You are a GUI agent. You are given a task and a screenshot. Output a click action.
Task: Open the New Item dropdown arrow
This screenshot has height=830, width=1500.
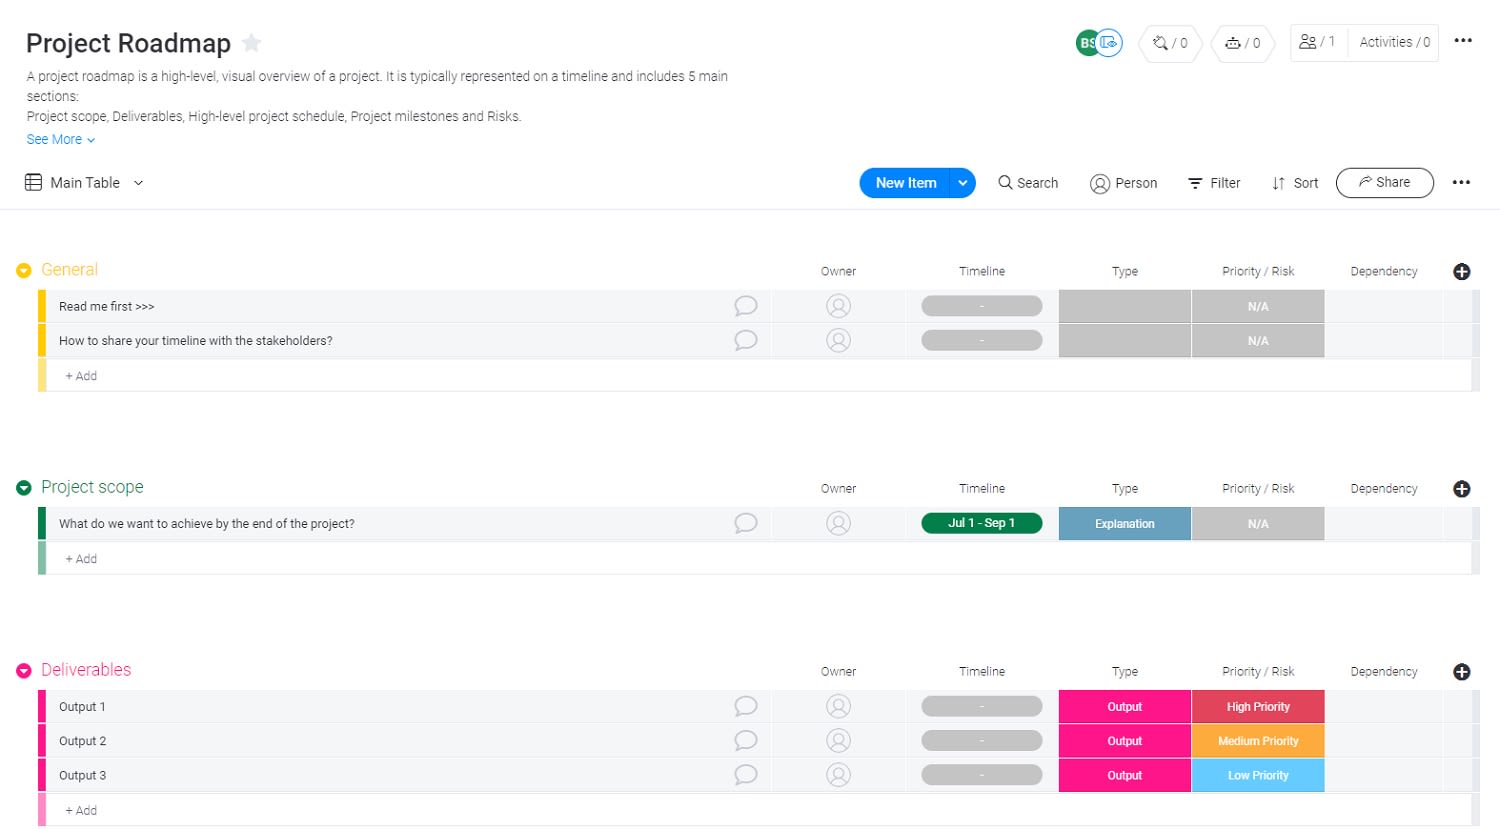pos(962,183)
